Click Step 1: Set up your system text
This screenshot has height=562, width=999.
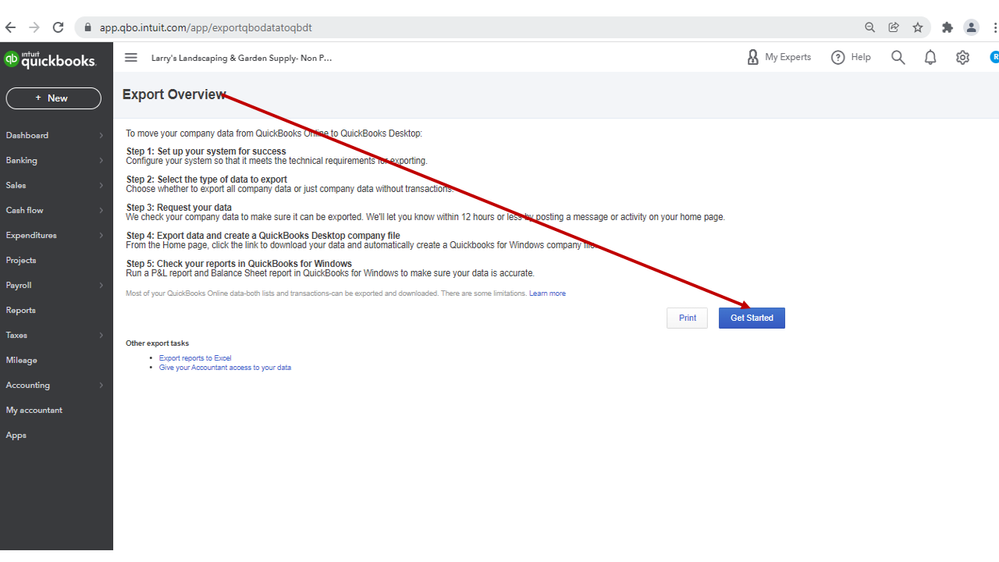tap(206, 152)
